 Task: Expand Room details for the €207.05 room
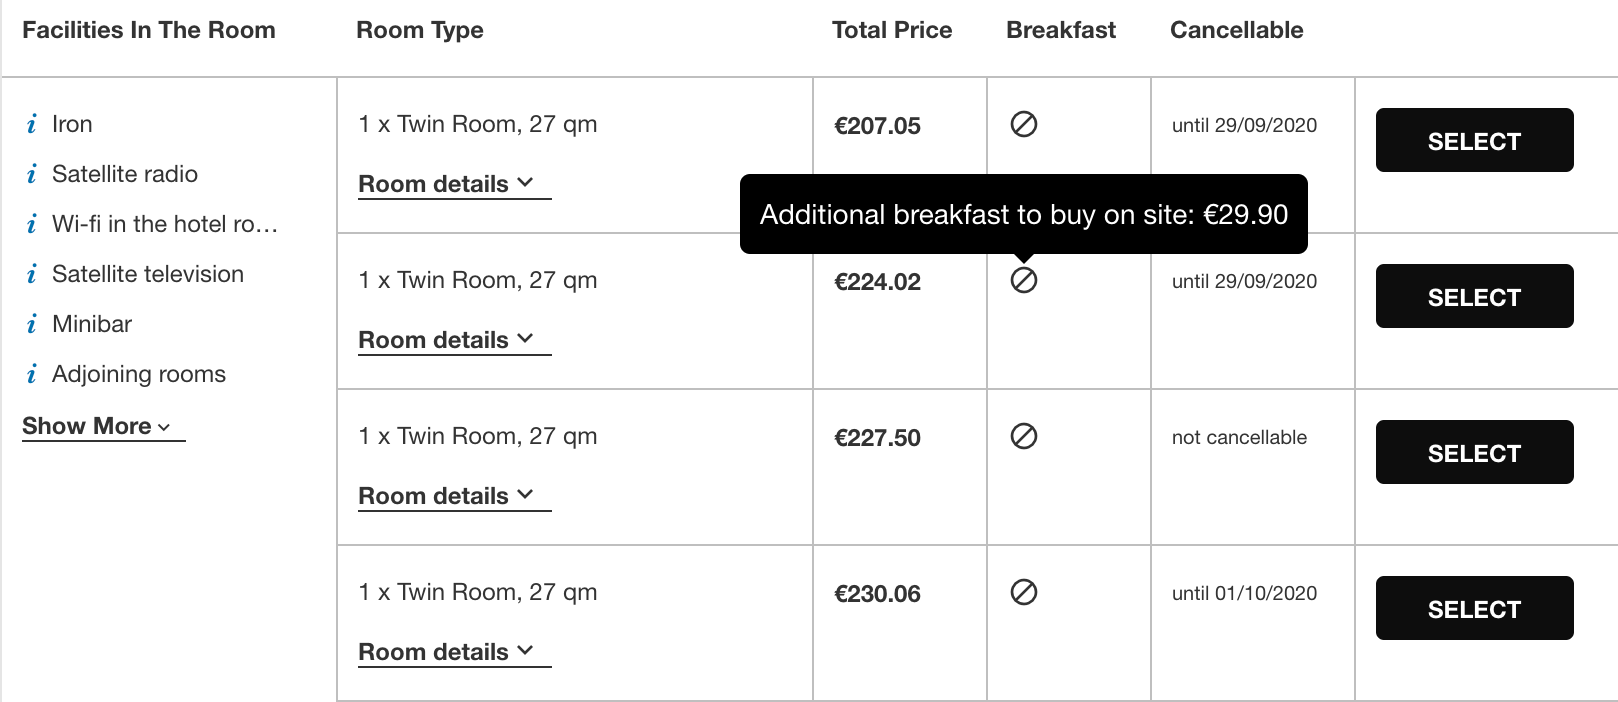[454, 185]
